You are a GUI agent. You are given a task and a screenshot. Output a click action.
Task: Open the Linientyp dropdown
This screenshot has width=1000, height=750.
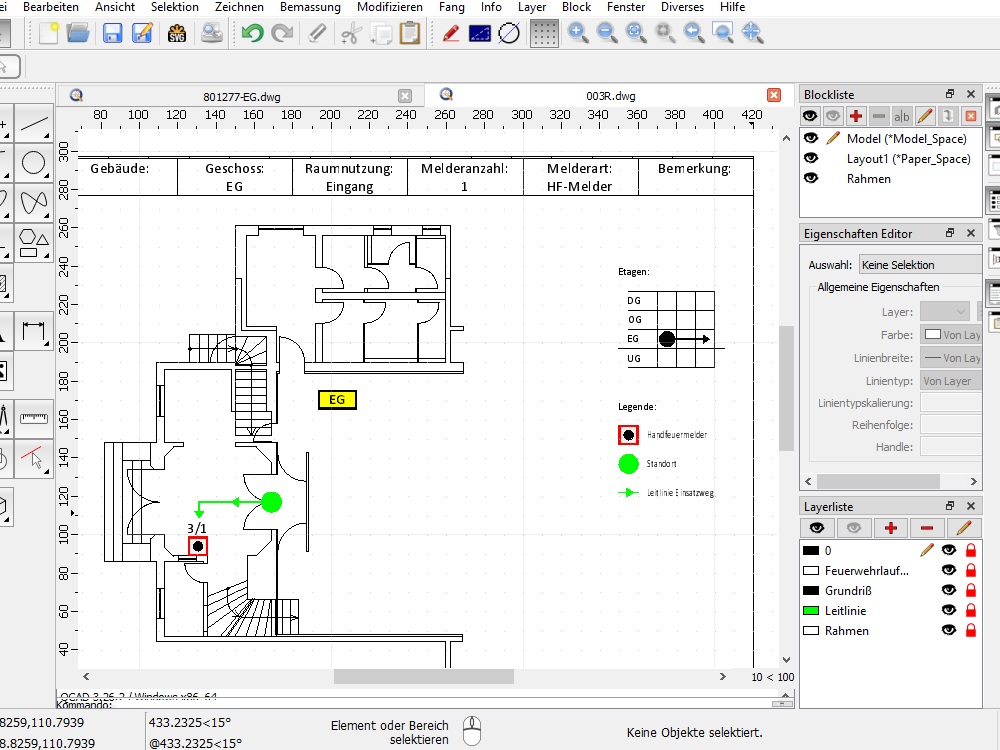click(950, 381)
